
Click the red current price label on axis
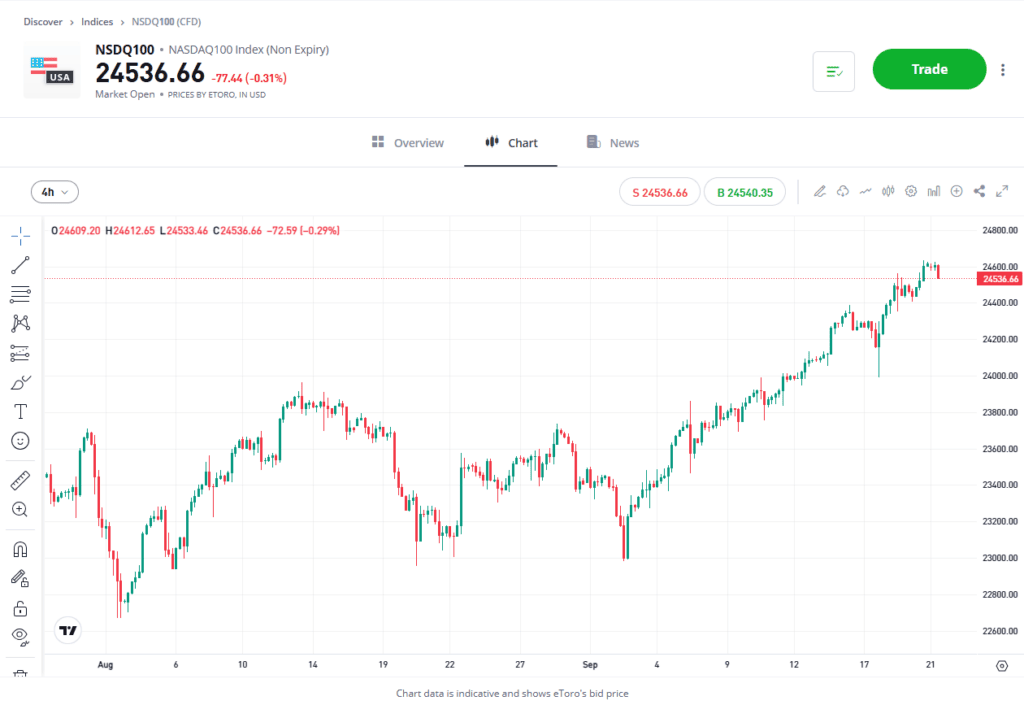pyautogui.click(x=997, y=279)
